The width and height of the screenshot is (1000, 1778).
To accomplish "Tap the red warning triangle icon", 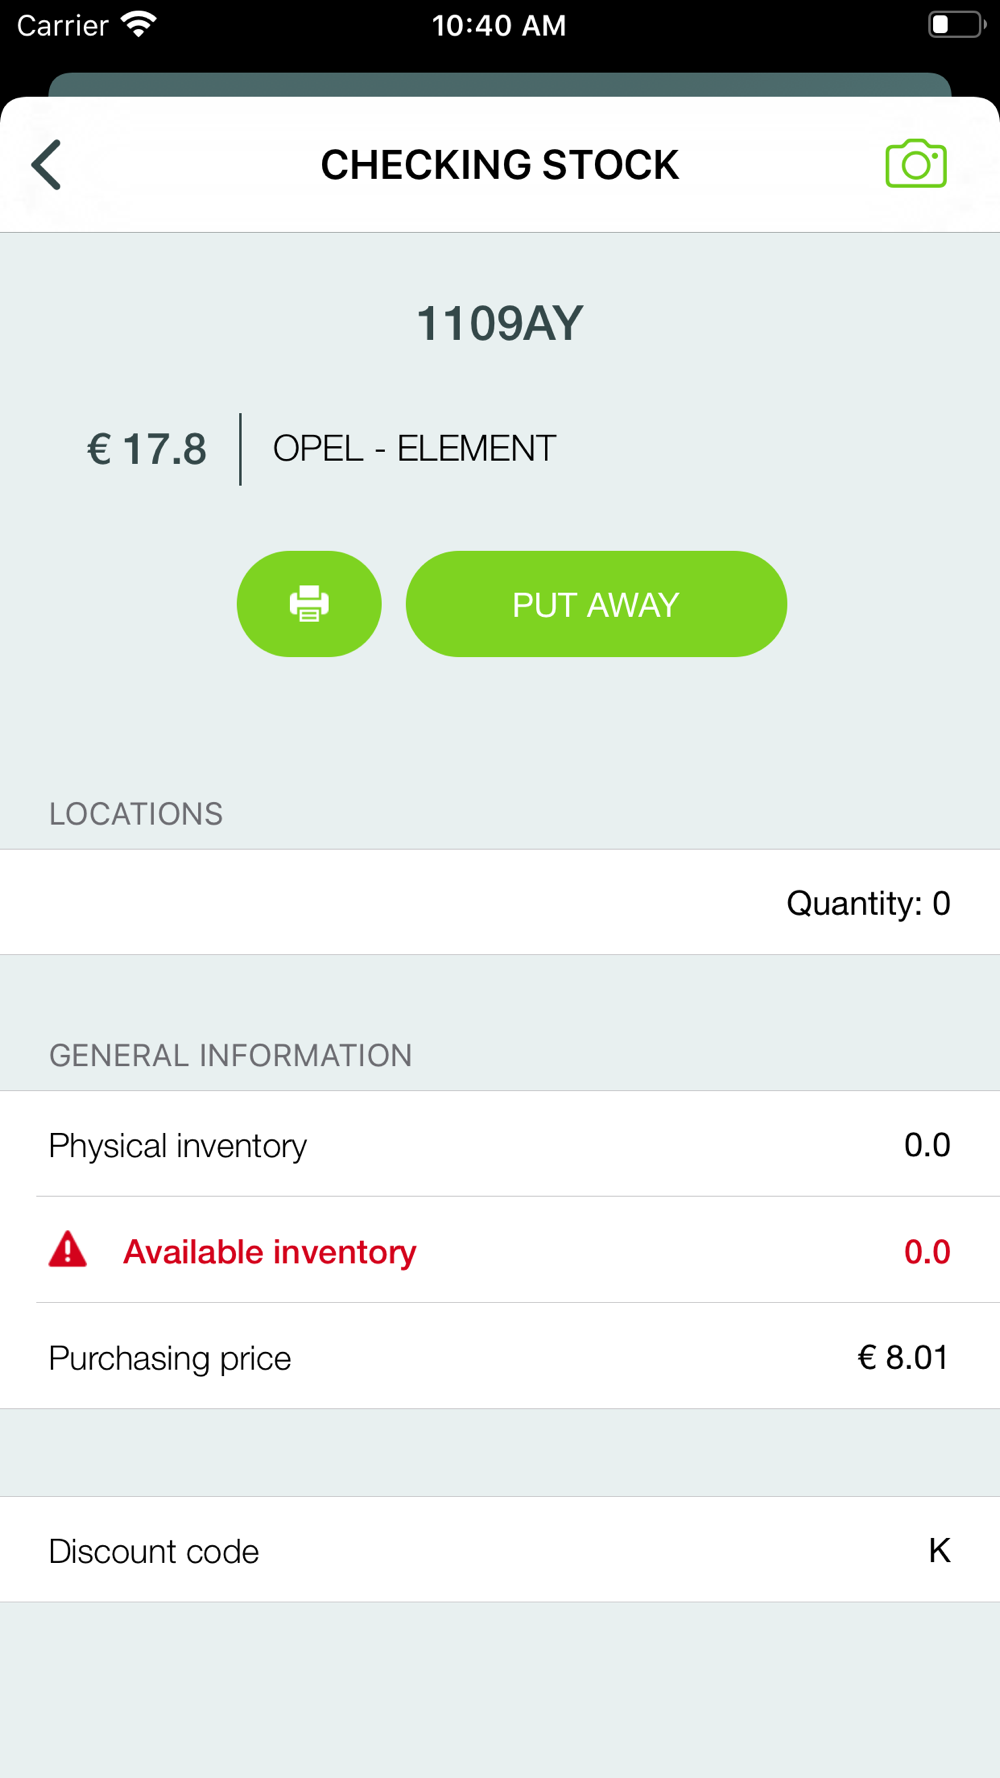I will tap(68, 1250).
